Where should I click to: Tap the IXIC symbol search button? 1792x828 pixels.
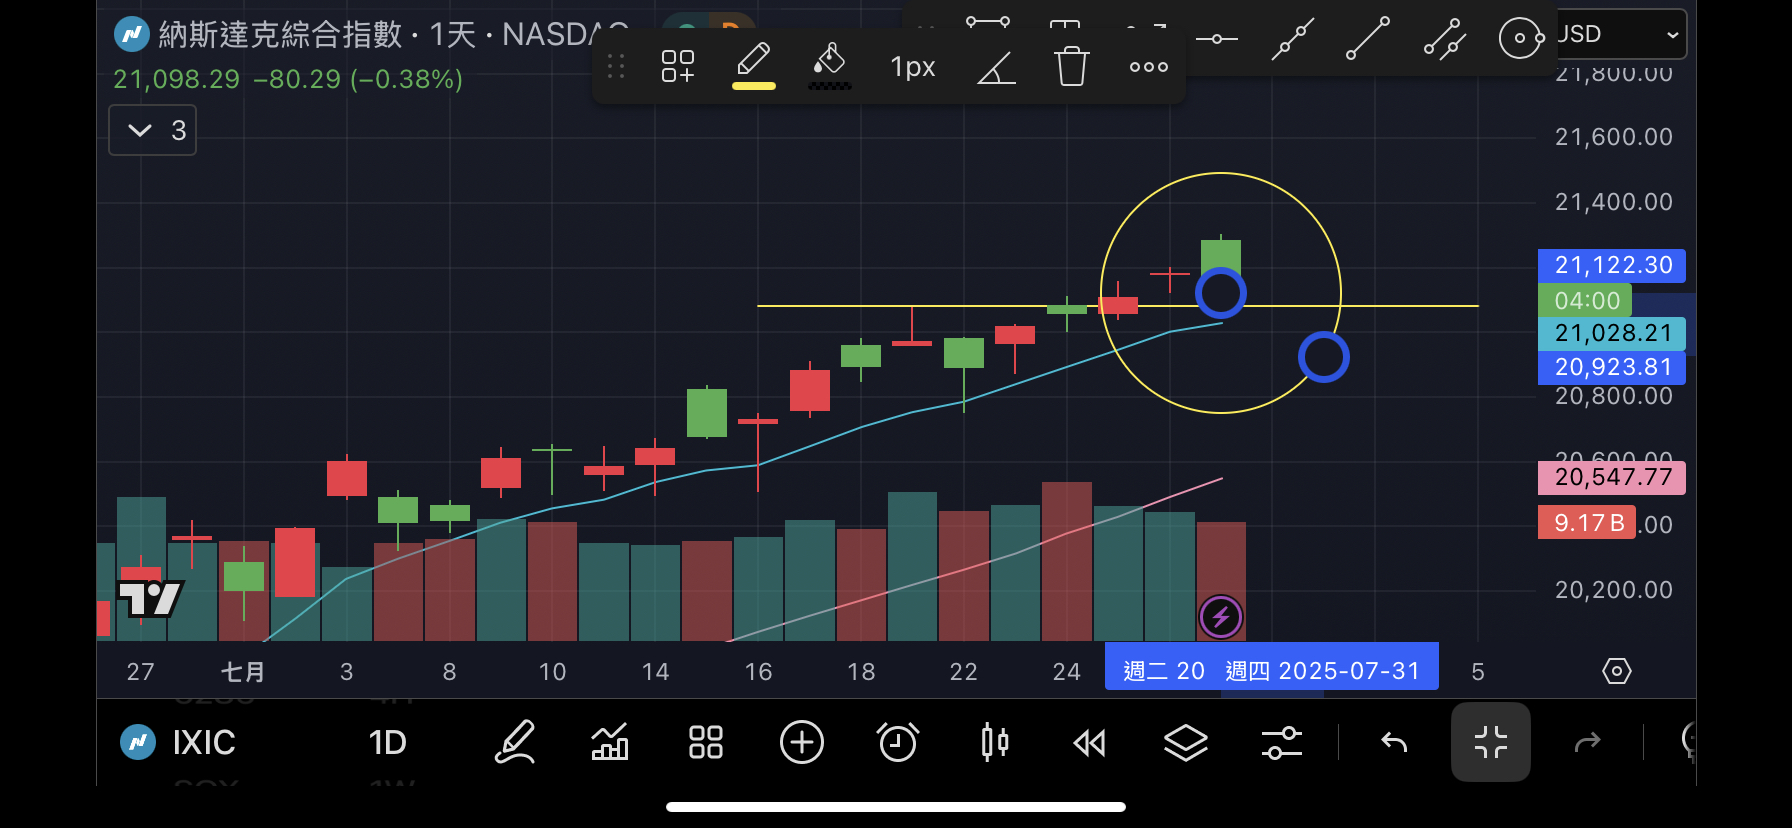[180, 743]
